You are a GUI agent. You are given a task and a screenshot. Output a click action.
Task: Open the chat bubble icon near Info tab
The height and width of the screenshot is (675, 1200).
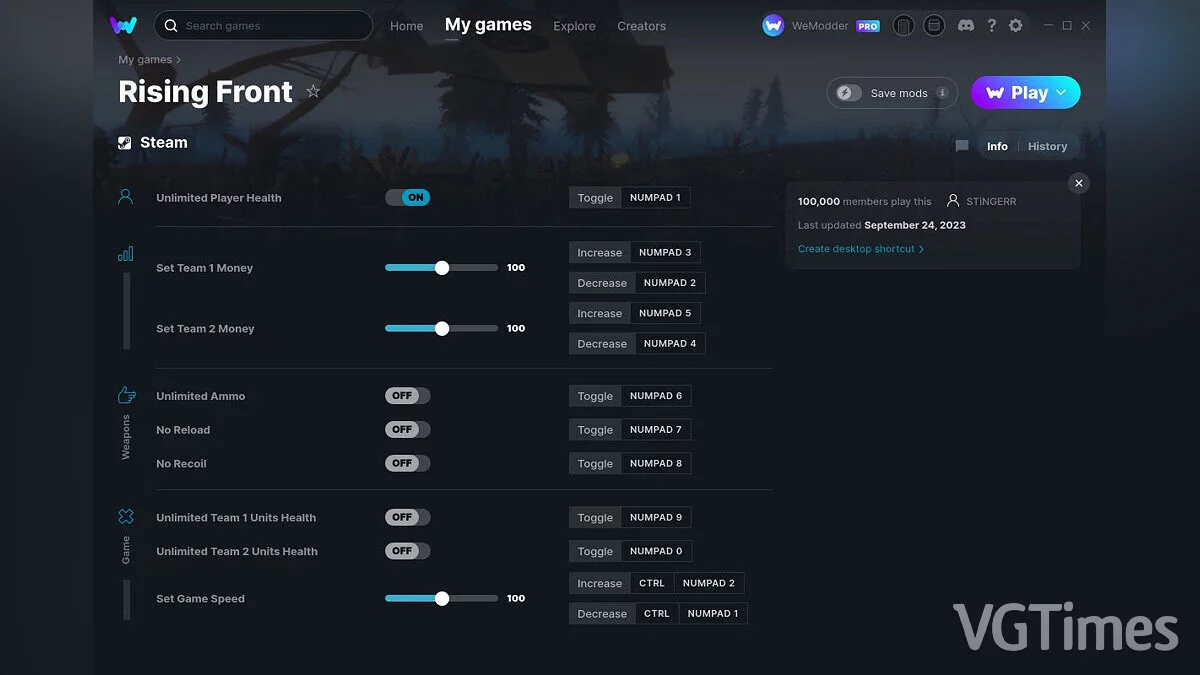(x=962, y=146)
